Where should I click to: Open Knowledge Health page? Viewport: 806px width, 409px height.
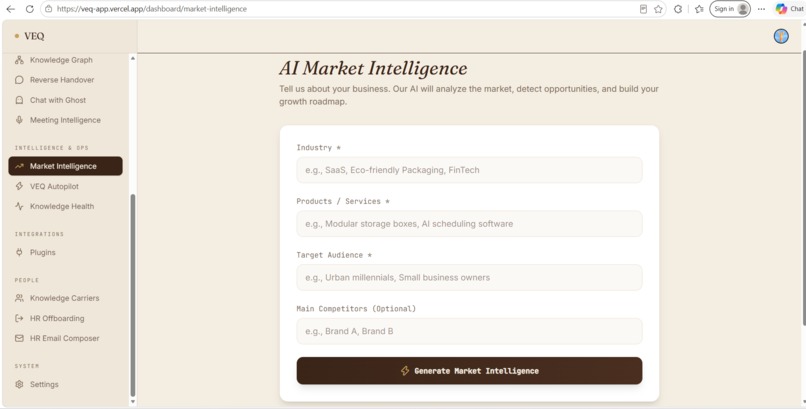click(62, 207)
